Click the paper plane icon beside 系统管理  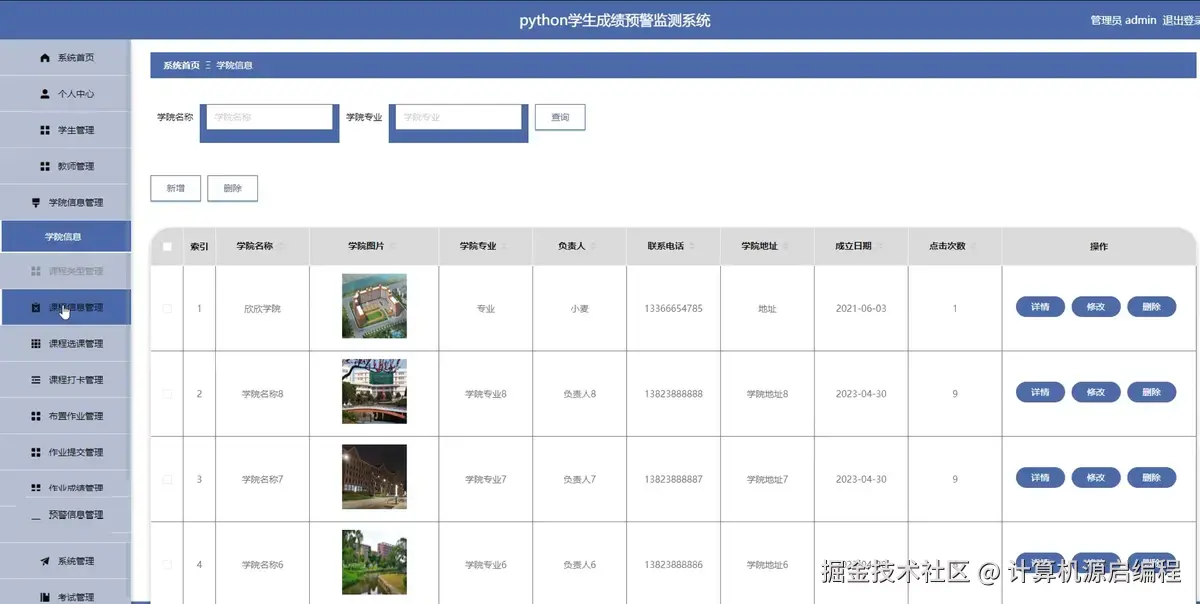pyautogui.click(x=45, y=561)
